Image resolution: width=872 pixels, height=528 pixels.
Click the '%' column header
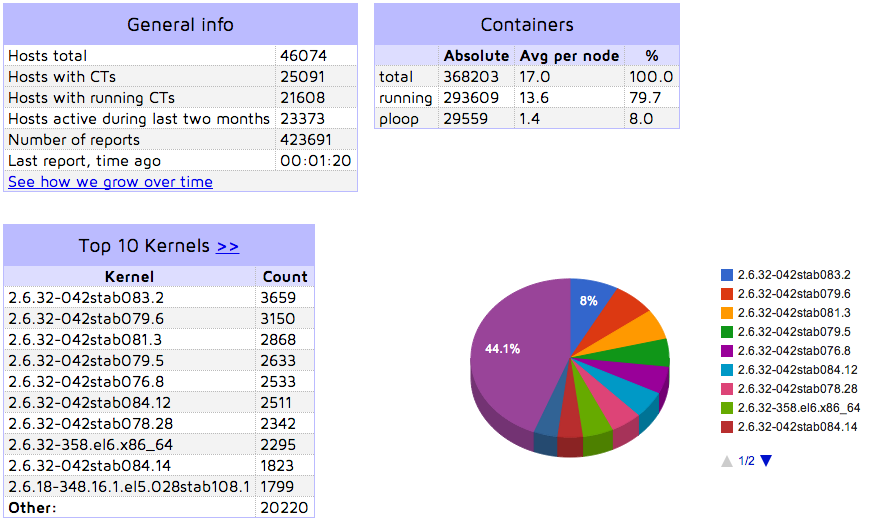pyautogui.click(x=652, y=56)
